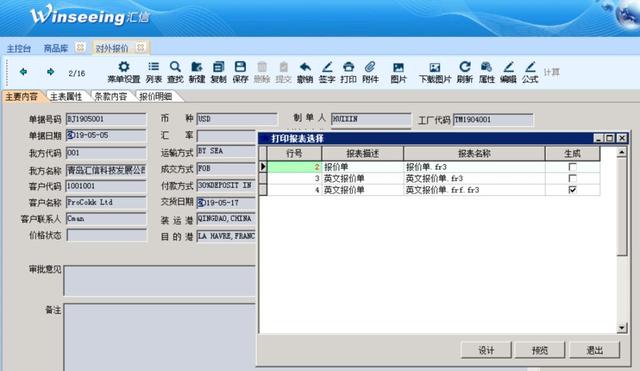Click the 设计 button in print dialog
The height and width of the screenshot is (371, 640).
coord(486,350)
